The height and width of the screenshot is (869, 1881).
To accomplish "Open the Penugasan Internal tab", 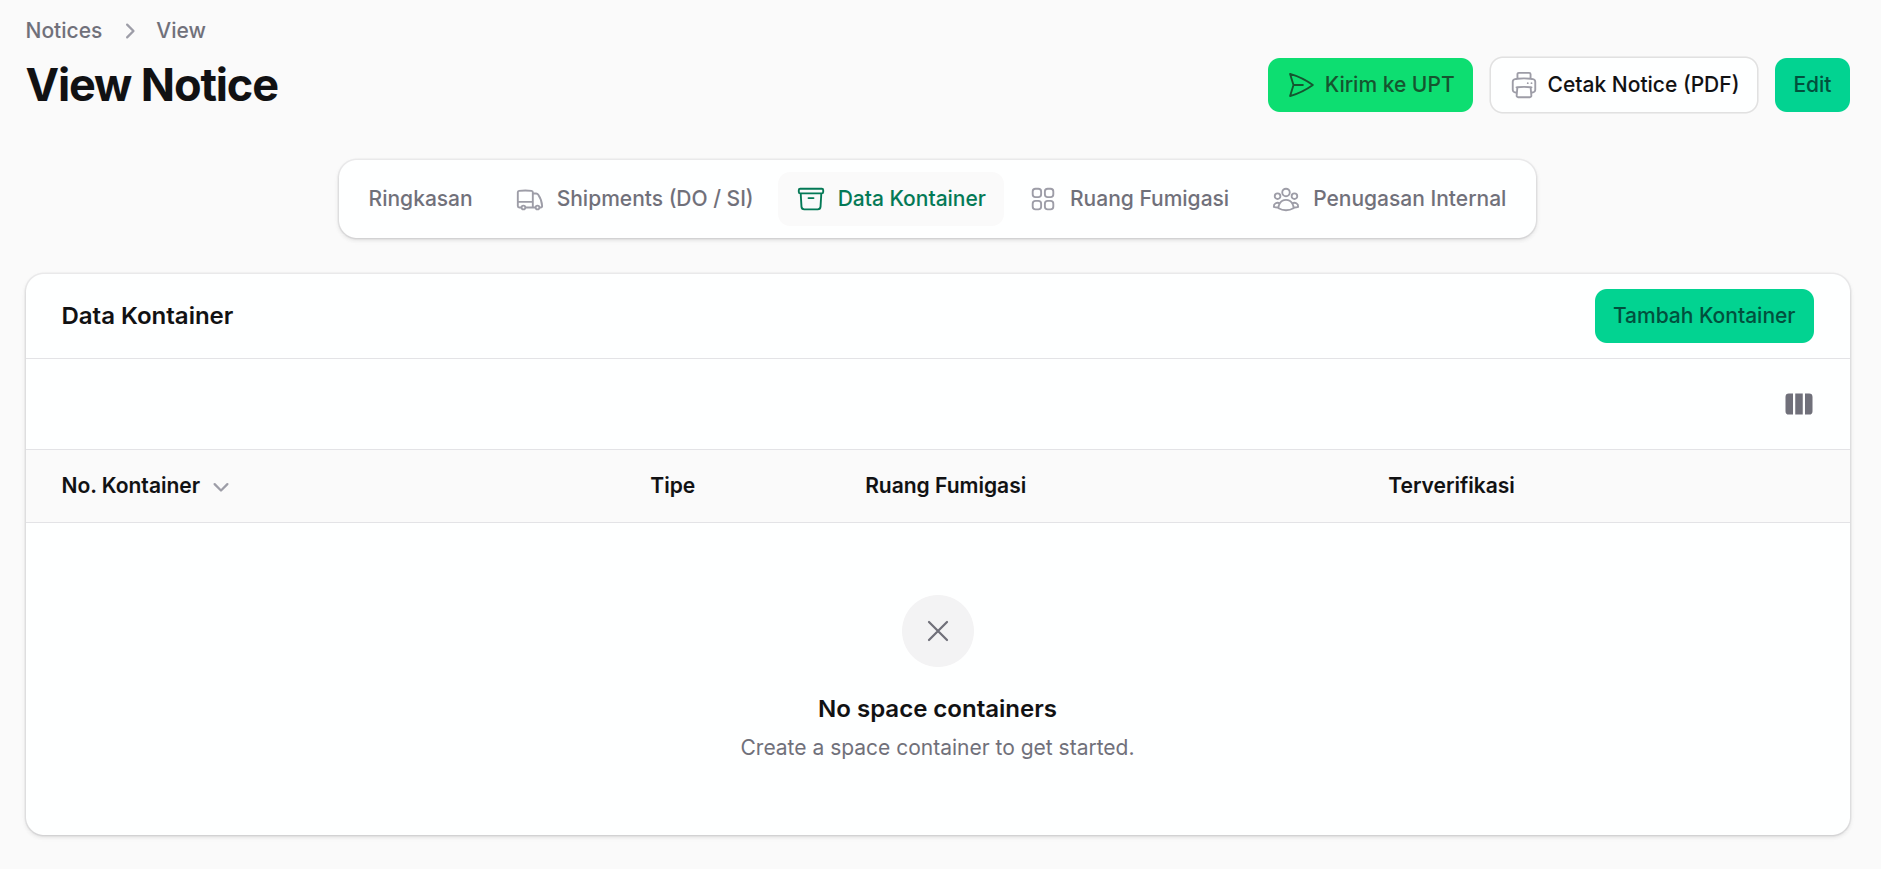I will (x=1389, y=199).
